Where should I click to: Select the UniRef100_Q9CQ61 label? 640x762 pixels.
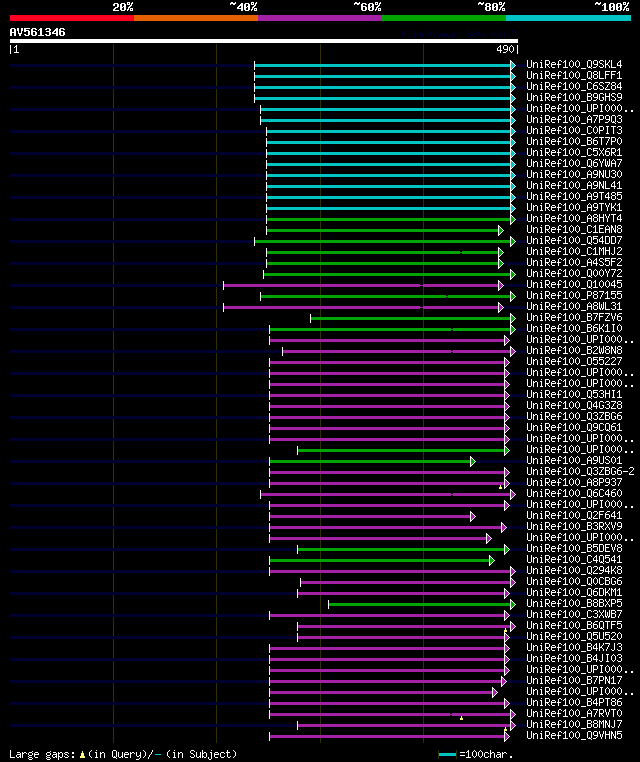pyautogui.click(x=574, y=427)
